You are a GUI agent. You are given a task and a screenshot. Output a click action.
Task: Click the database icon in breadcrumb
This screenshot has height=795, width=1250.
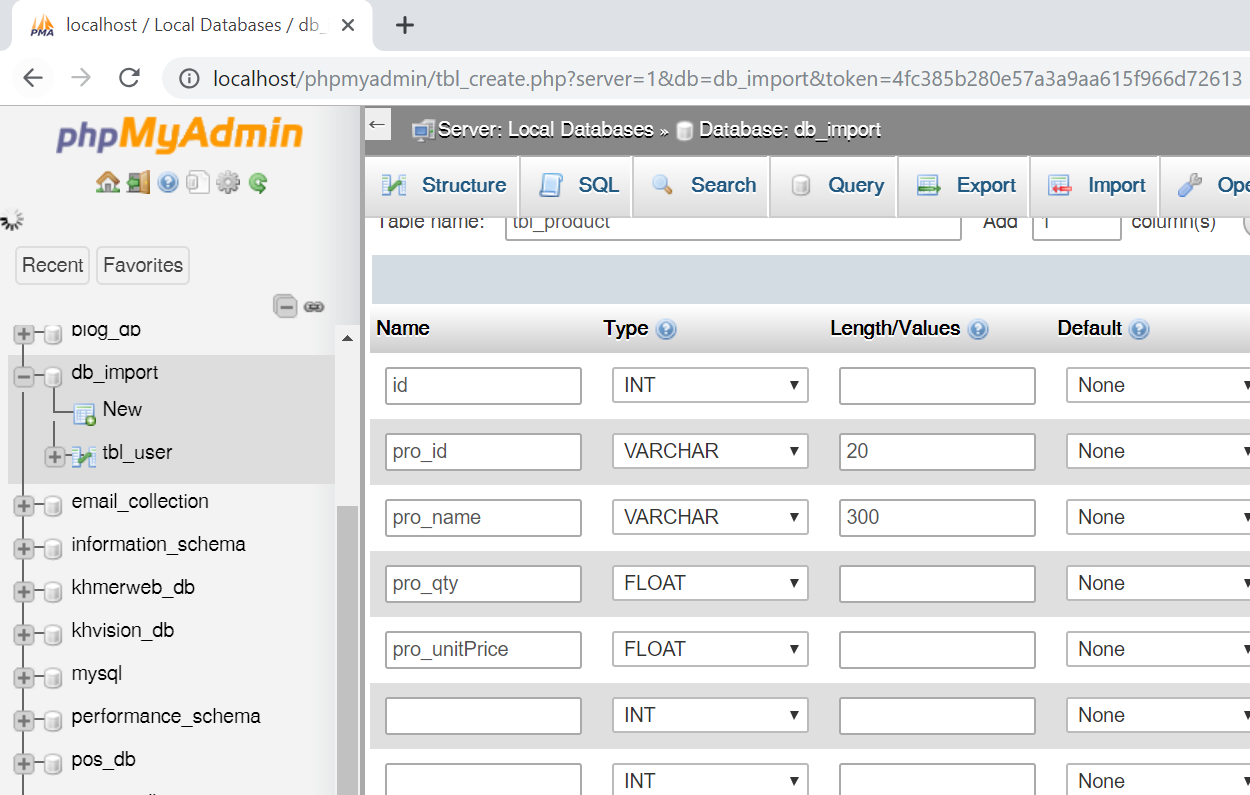(x=685, y=130)
